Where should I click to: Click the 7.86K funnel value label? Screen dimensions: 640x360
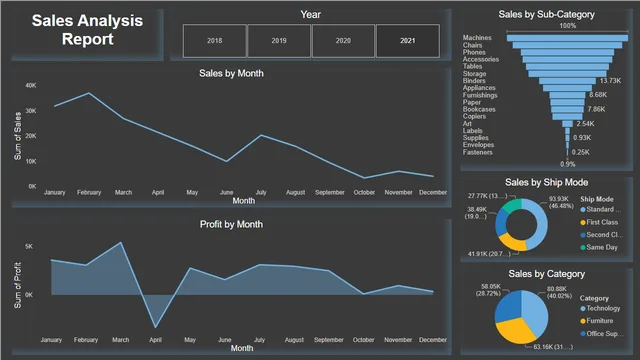(596, 109)
